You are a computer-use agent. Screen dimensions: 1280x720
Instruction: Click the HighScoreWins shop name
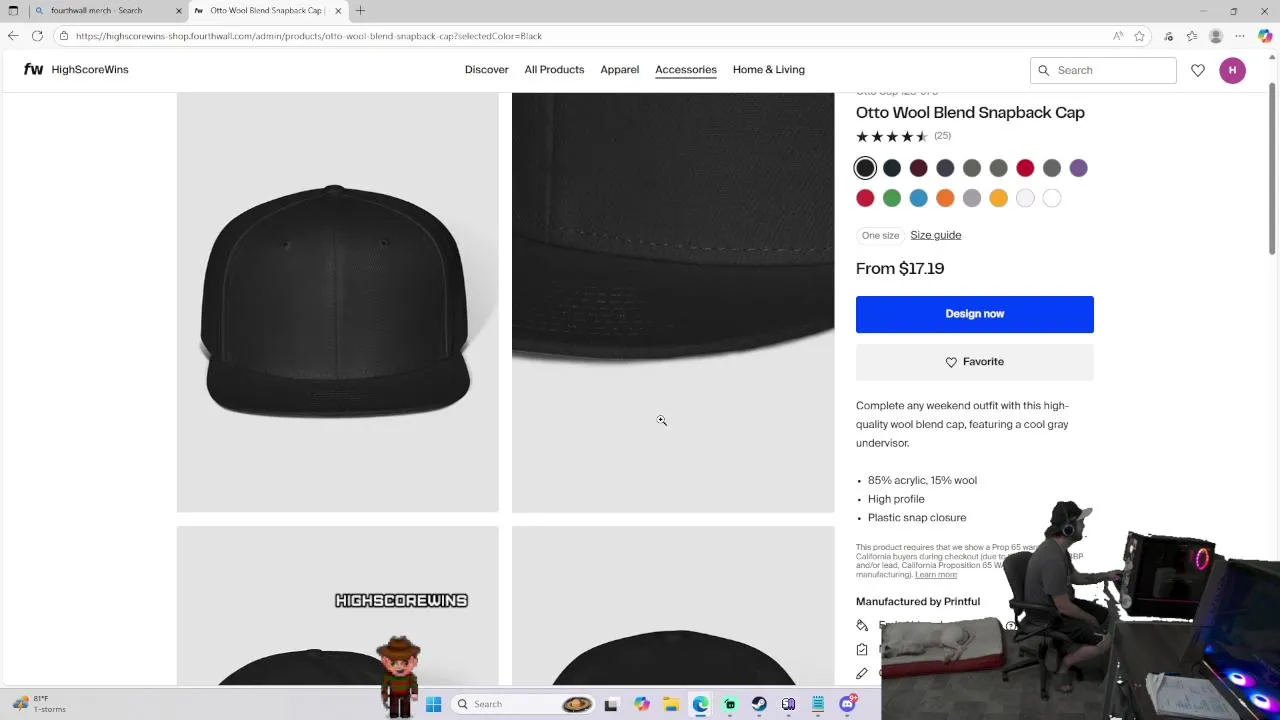(x=90, y=70)
